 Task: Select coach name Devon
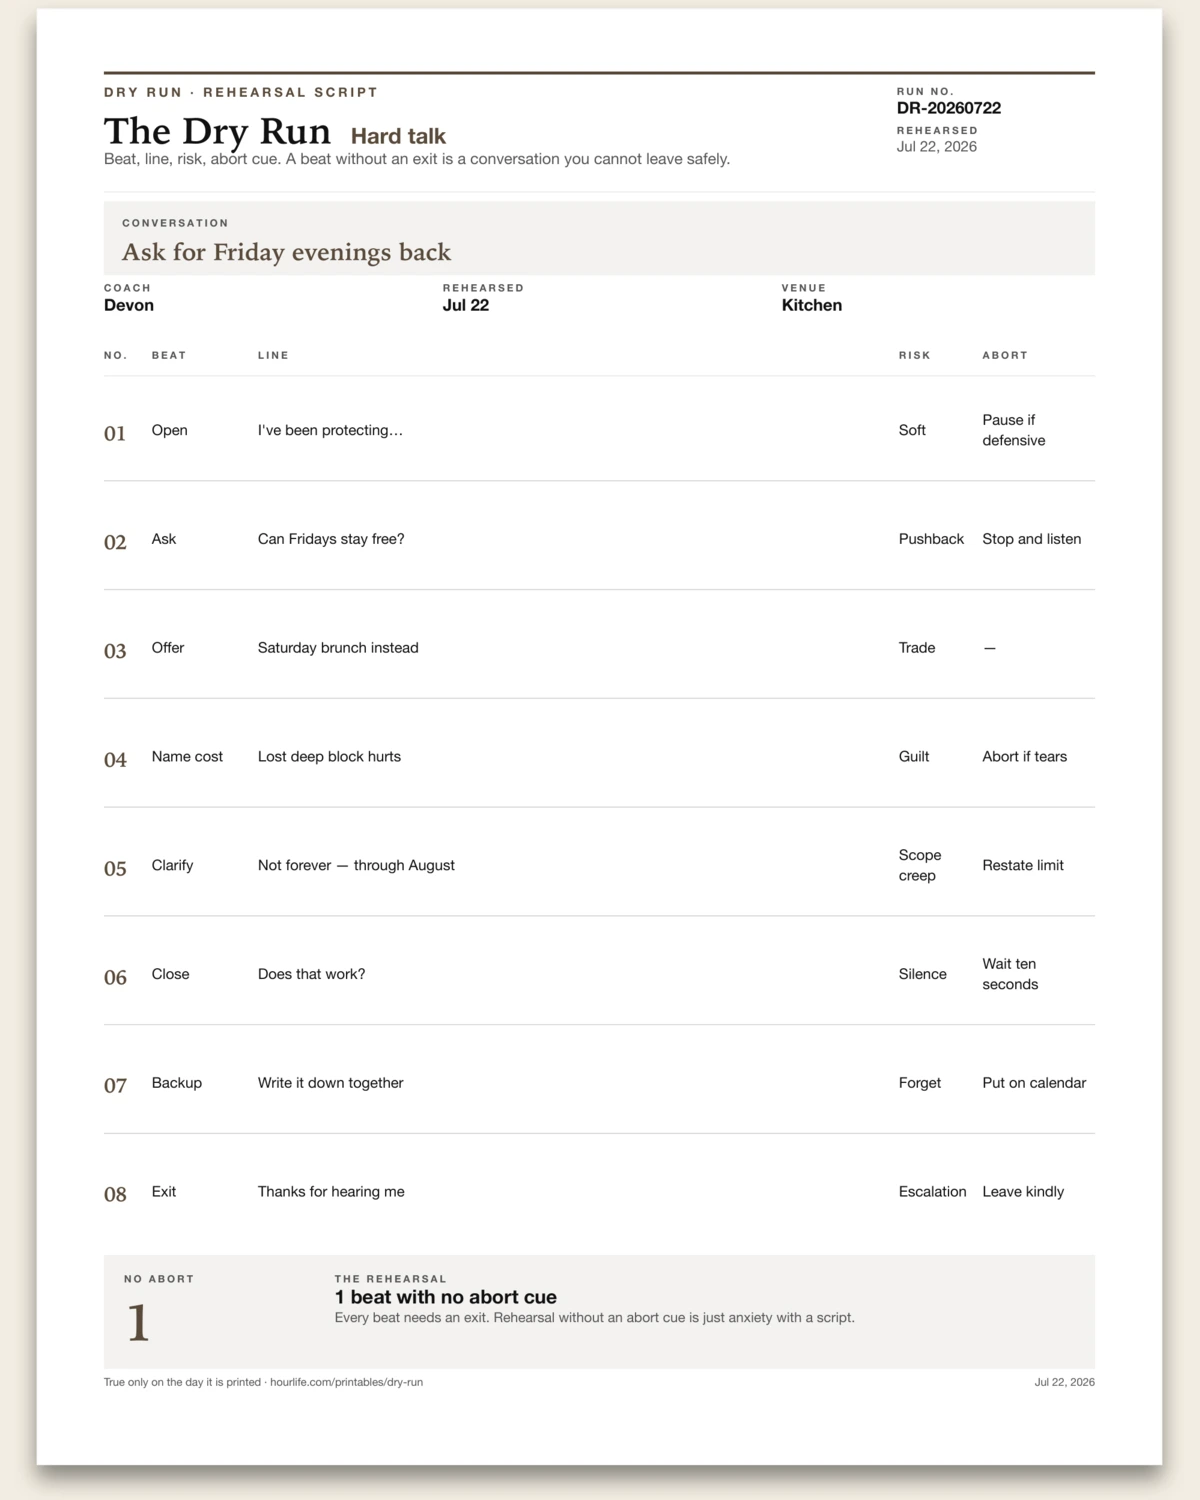129,305
